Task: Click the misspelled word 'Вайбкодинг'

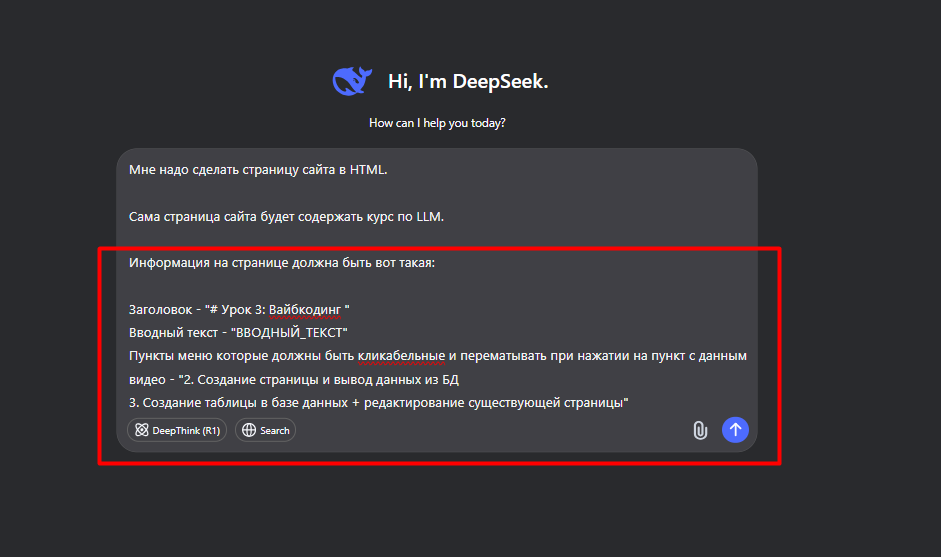Action: pyautogui.click(x=305, y=310)
